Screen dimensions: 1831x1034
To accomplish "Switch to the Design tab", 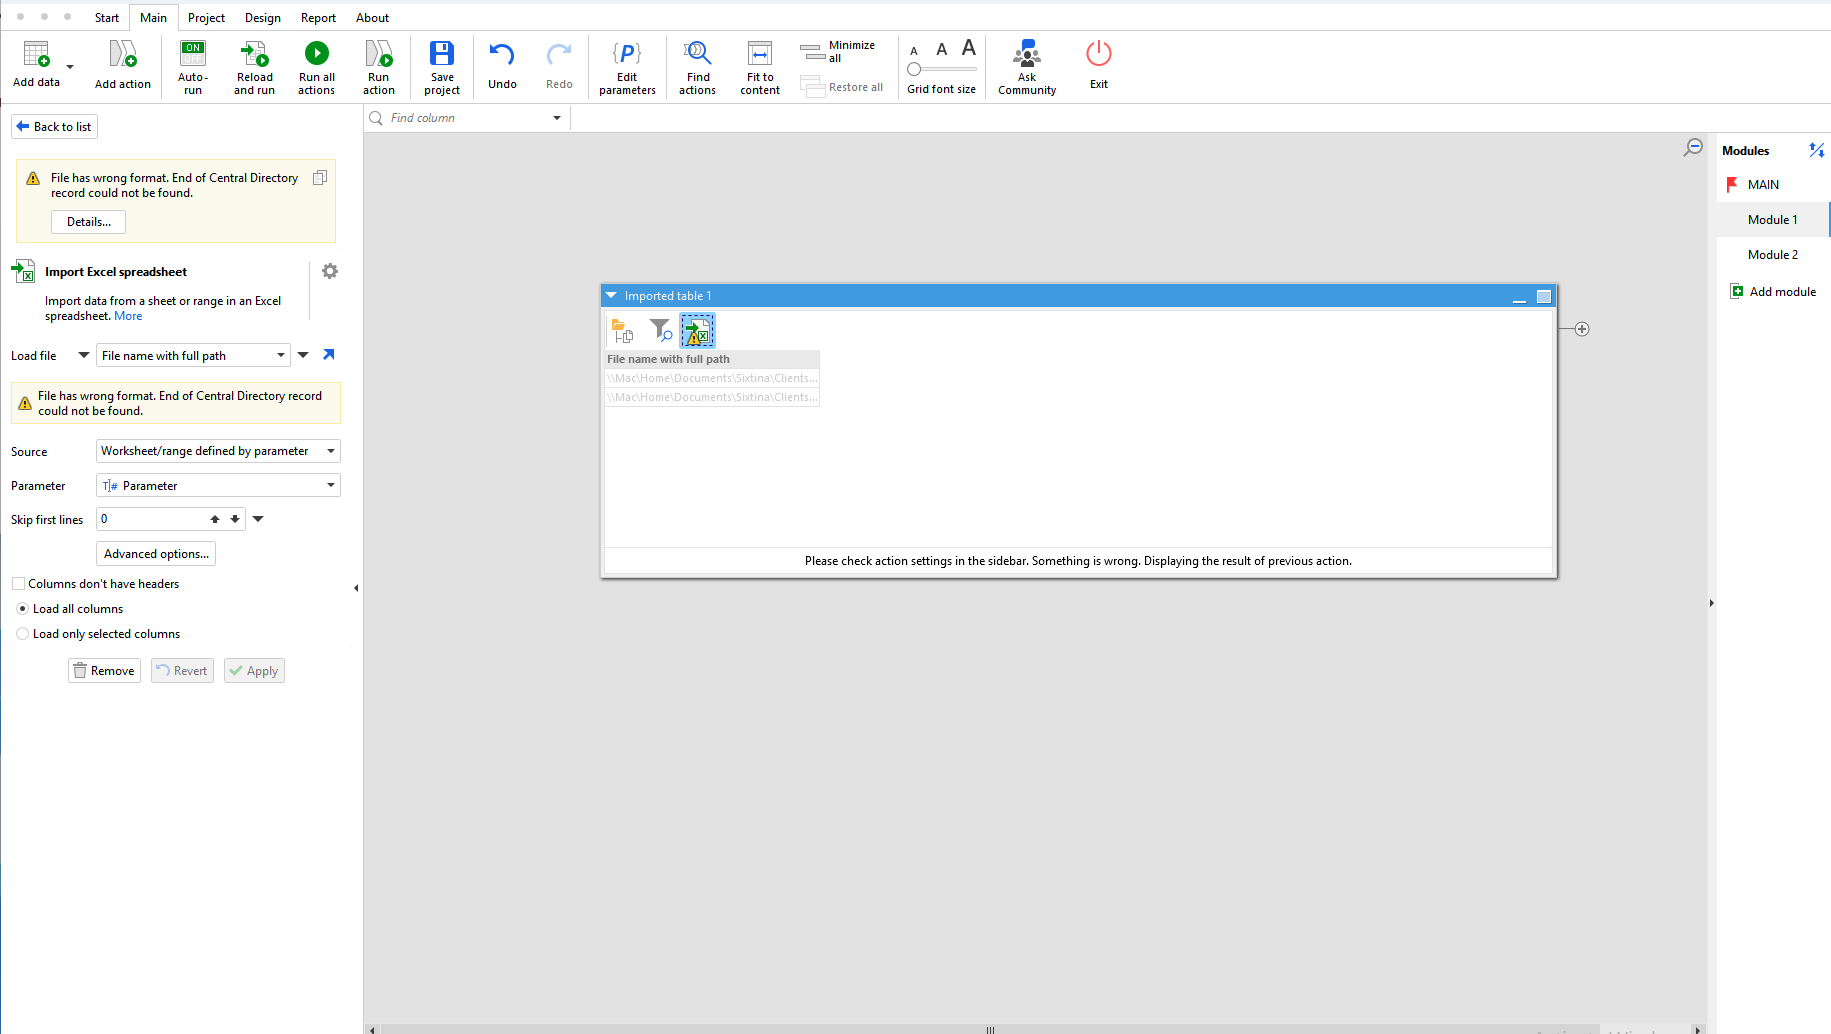I will (x=262, y=18).
